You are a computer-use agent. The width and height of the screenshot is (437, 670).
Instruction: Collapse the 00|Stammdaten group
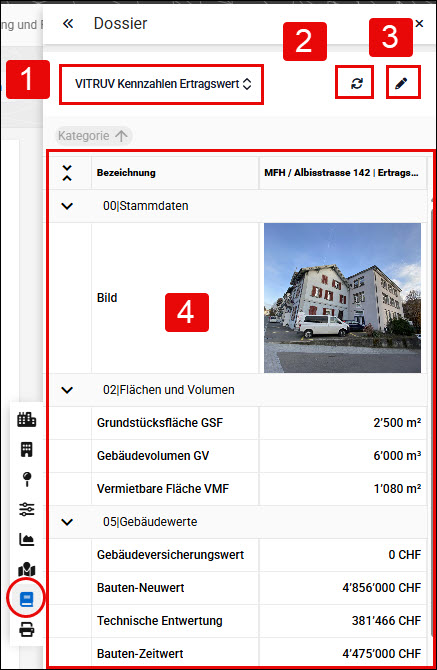pos(67,206)
